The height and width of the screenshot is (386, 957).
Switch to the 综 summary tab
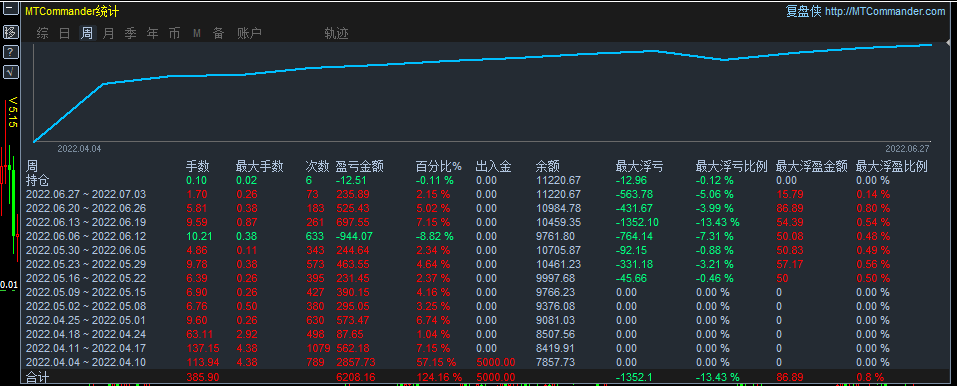[x=42, y=34]
